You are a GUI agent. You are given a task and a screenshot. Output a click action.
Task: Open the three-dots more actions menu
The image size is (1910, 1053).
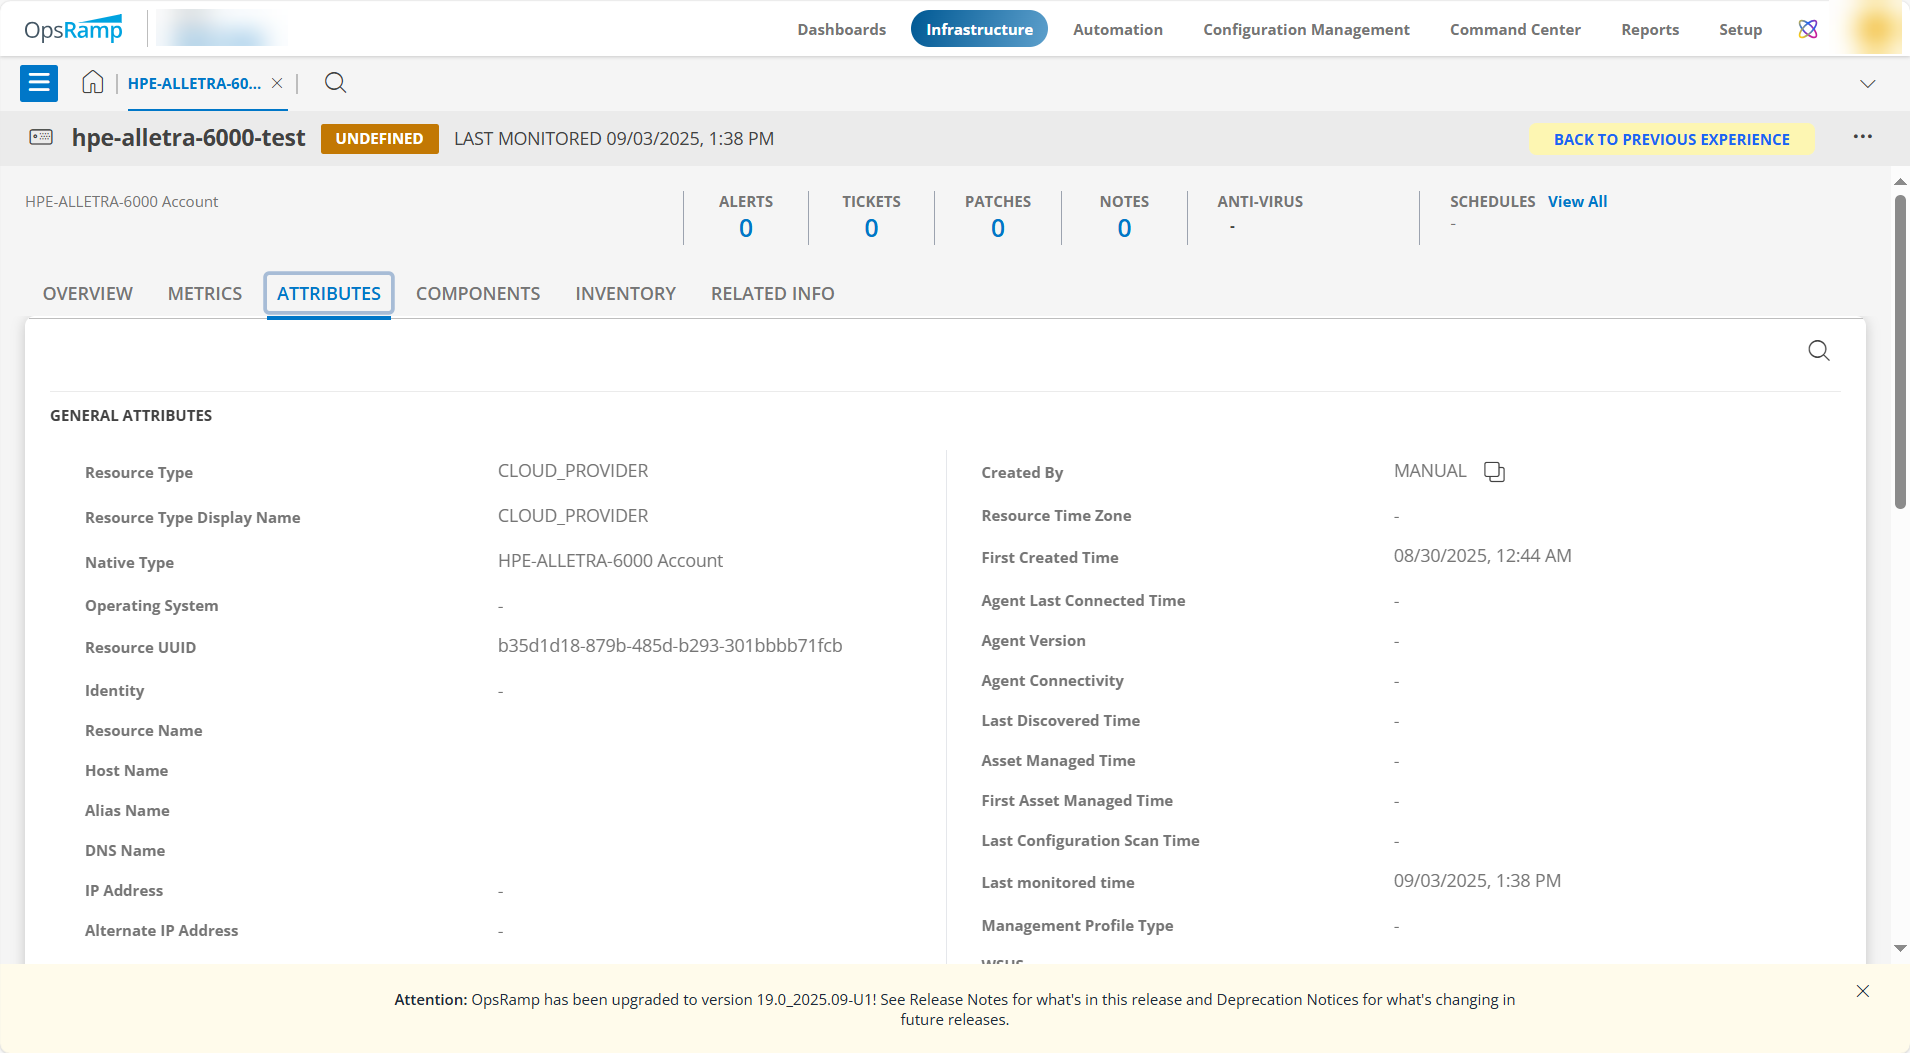(x=1862, y=137)
